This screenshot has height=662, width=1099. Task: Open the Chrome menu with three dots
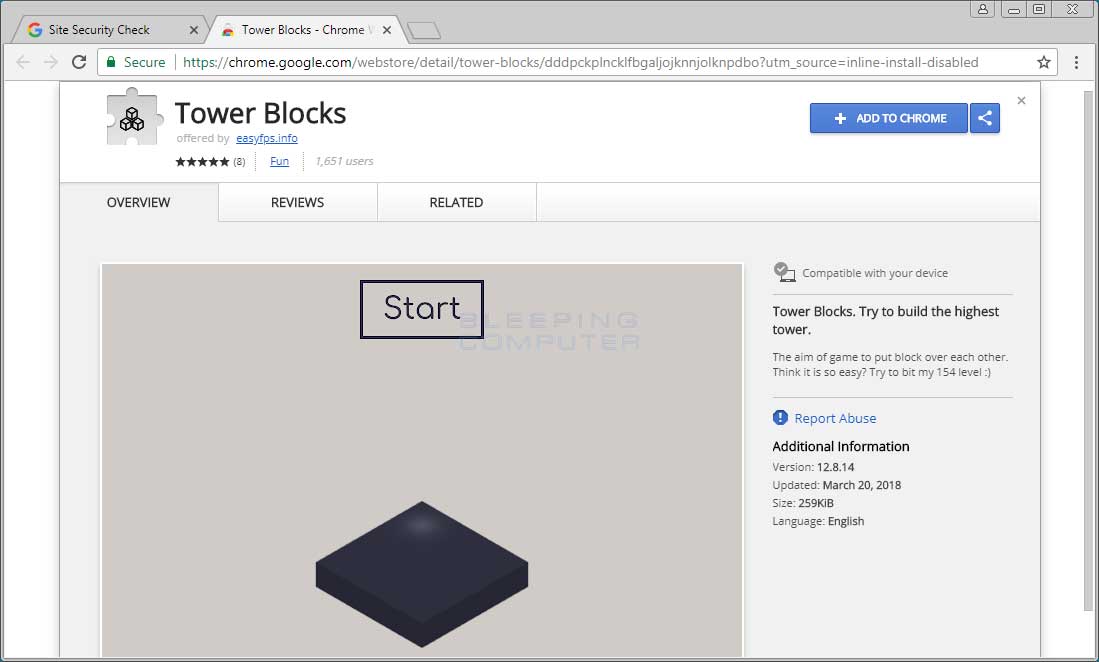click(x=1076, y=62)
